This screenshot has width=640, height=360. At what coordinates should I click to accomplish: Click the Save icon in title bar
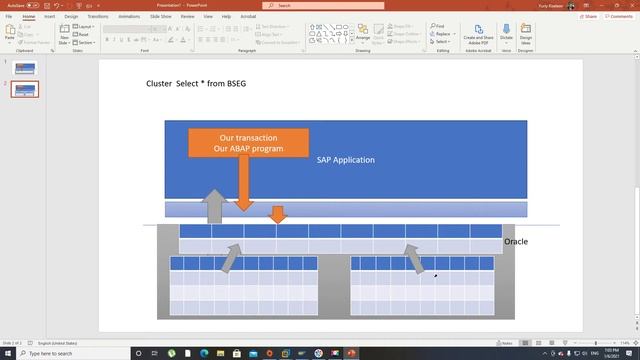[47, 5]
